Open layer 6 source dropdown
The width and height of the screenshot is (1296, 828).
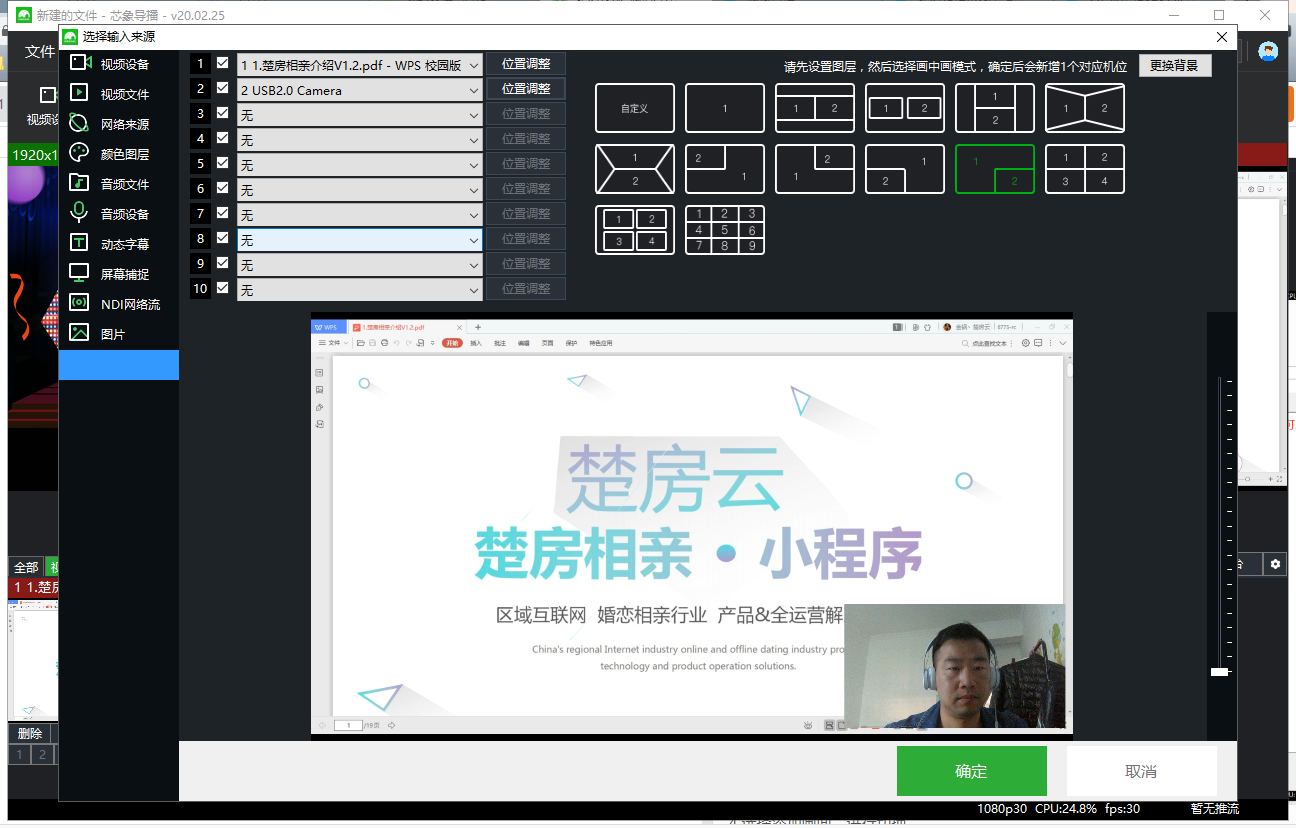(360, 190)
